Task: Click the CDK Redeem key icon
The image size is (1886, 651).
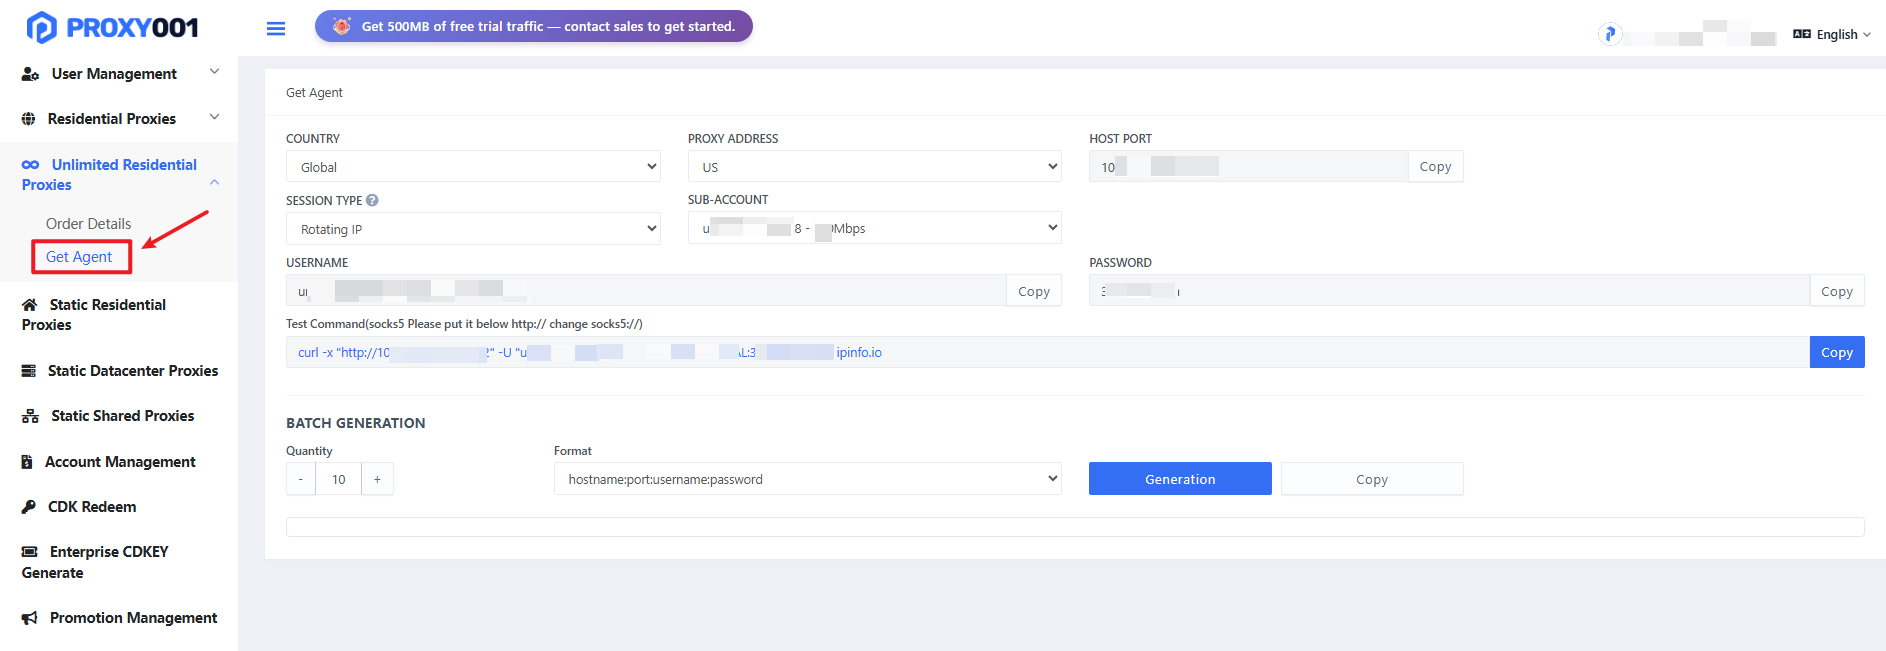Action: [x=29, y=507]
